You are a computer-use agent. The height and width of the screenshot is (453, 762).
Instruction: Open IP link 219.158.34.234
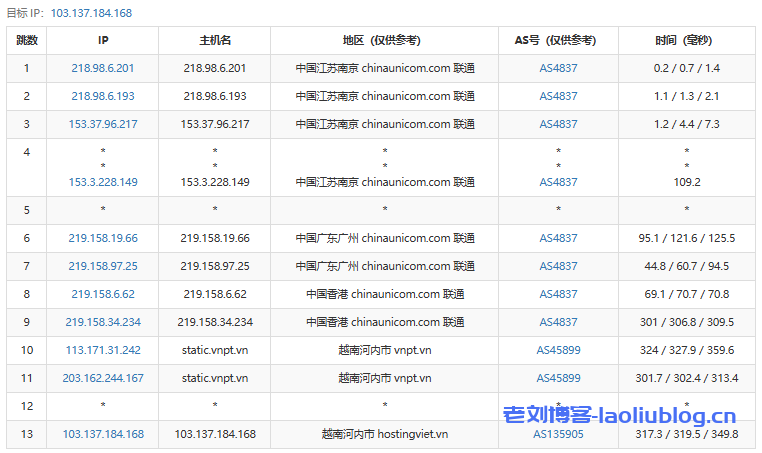coord(103,322)
